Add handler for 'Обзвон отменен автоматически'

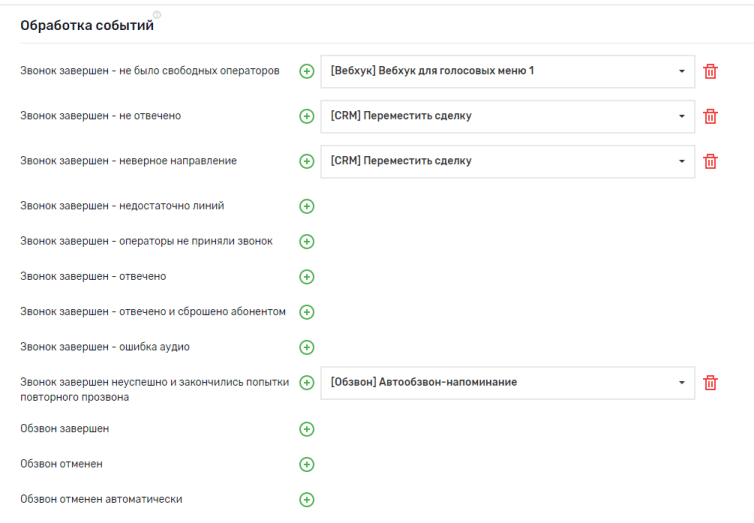307,499
